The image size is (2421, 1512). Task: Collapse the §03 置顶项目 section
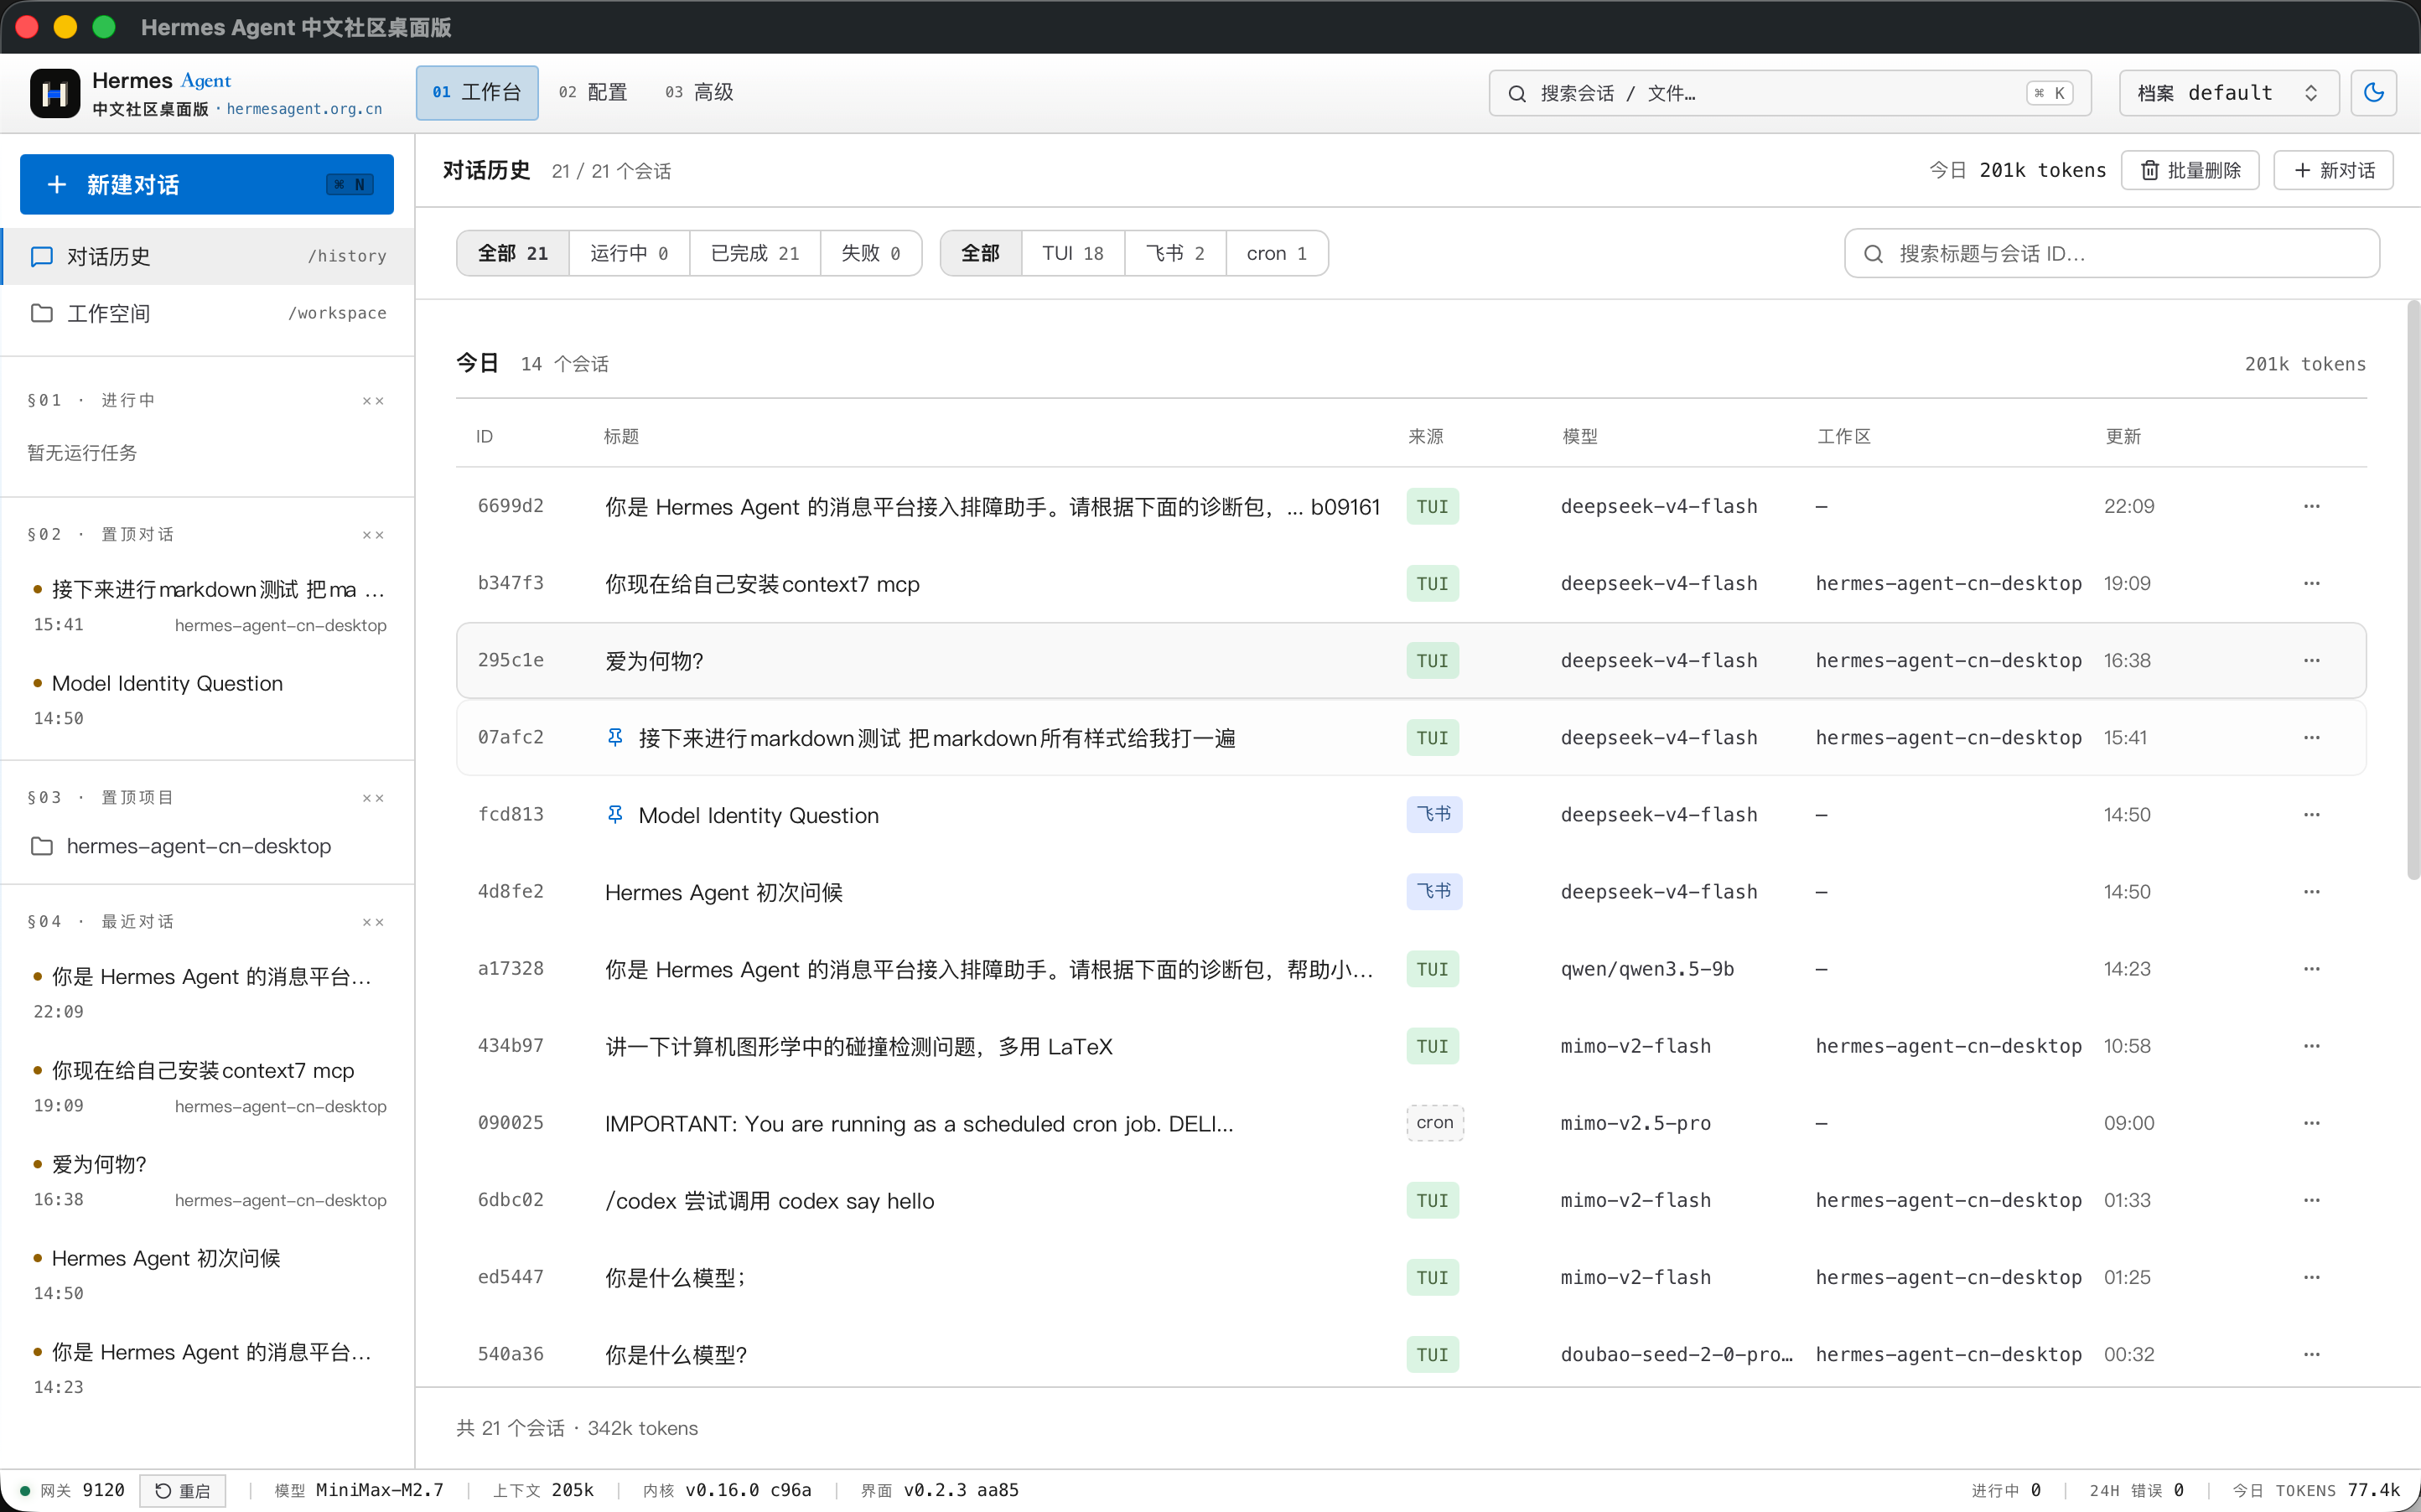tap(373, 798)
